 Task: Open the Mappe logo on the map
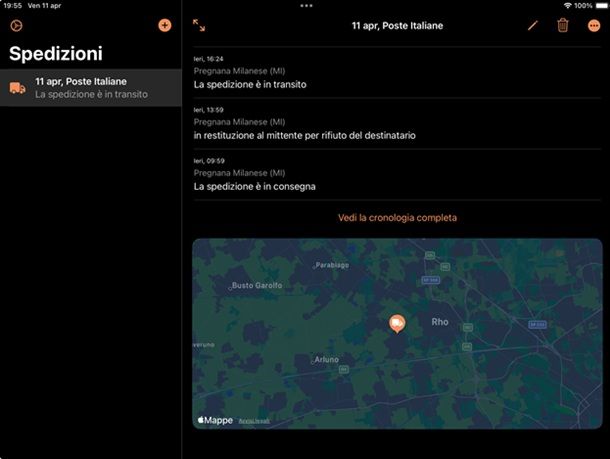[215, 420]
